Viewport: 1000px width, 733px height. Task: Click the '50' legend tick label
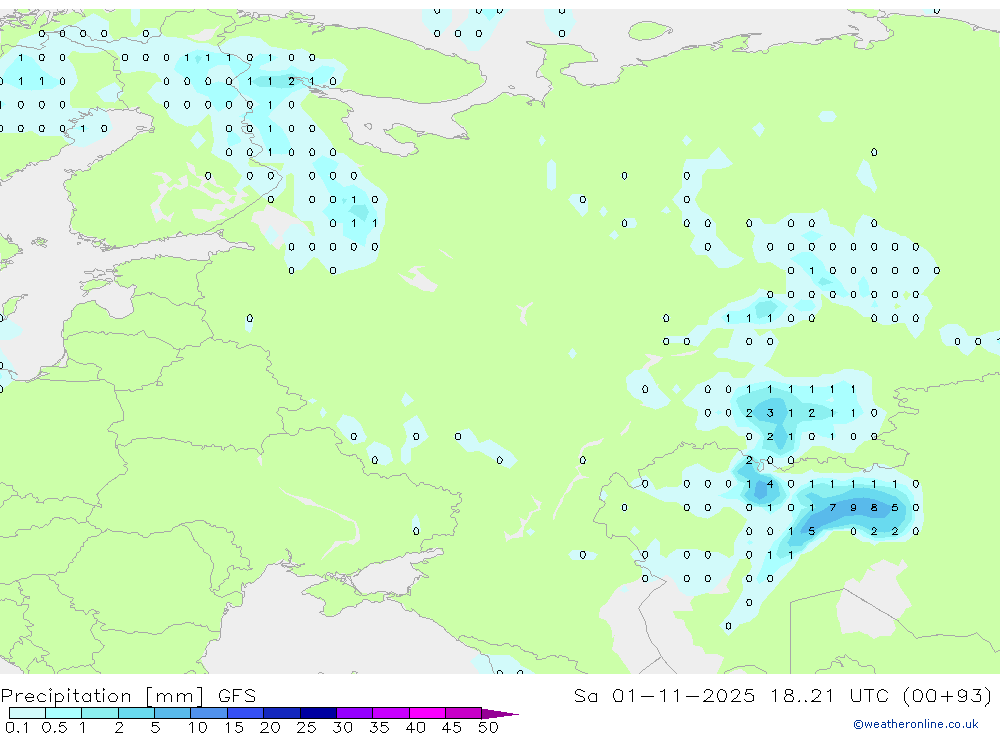pyautogui.click(x=489, y=727)
